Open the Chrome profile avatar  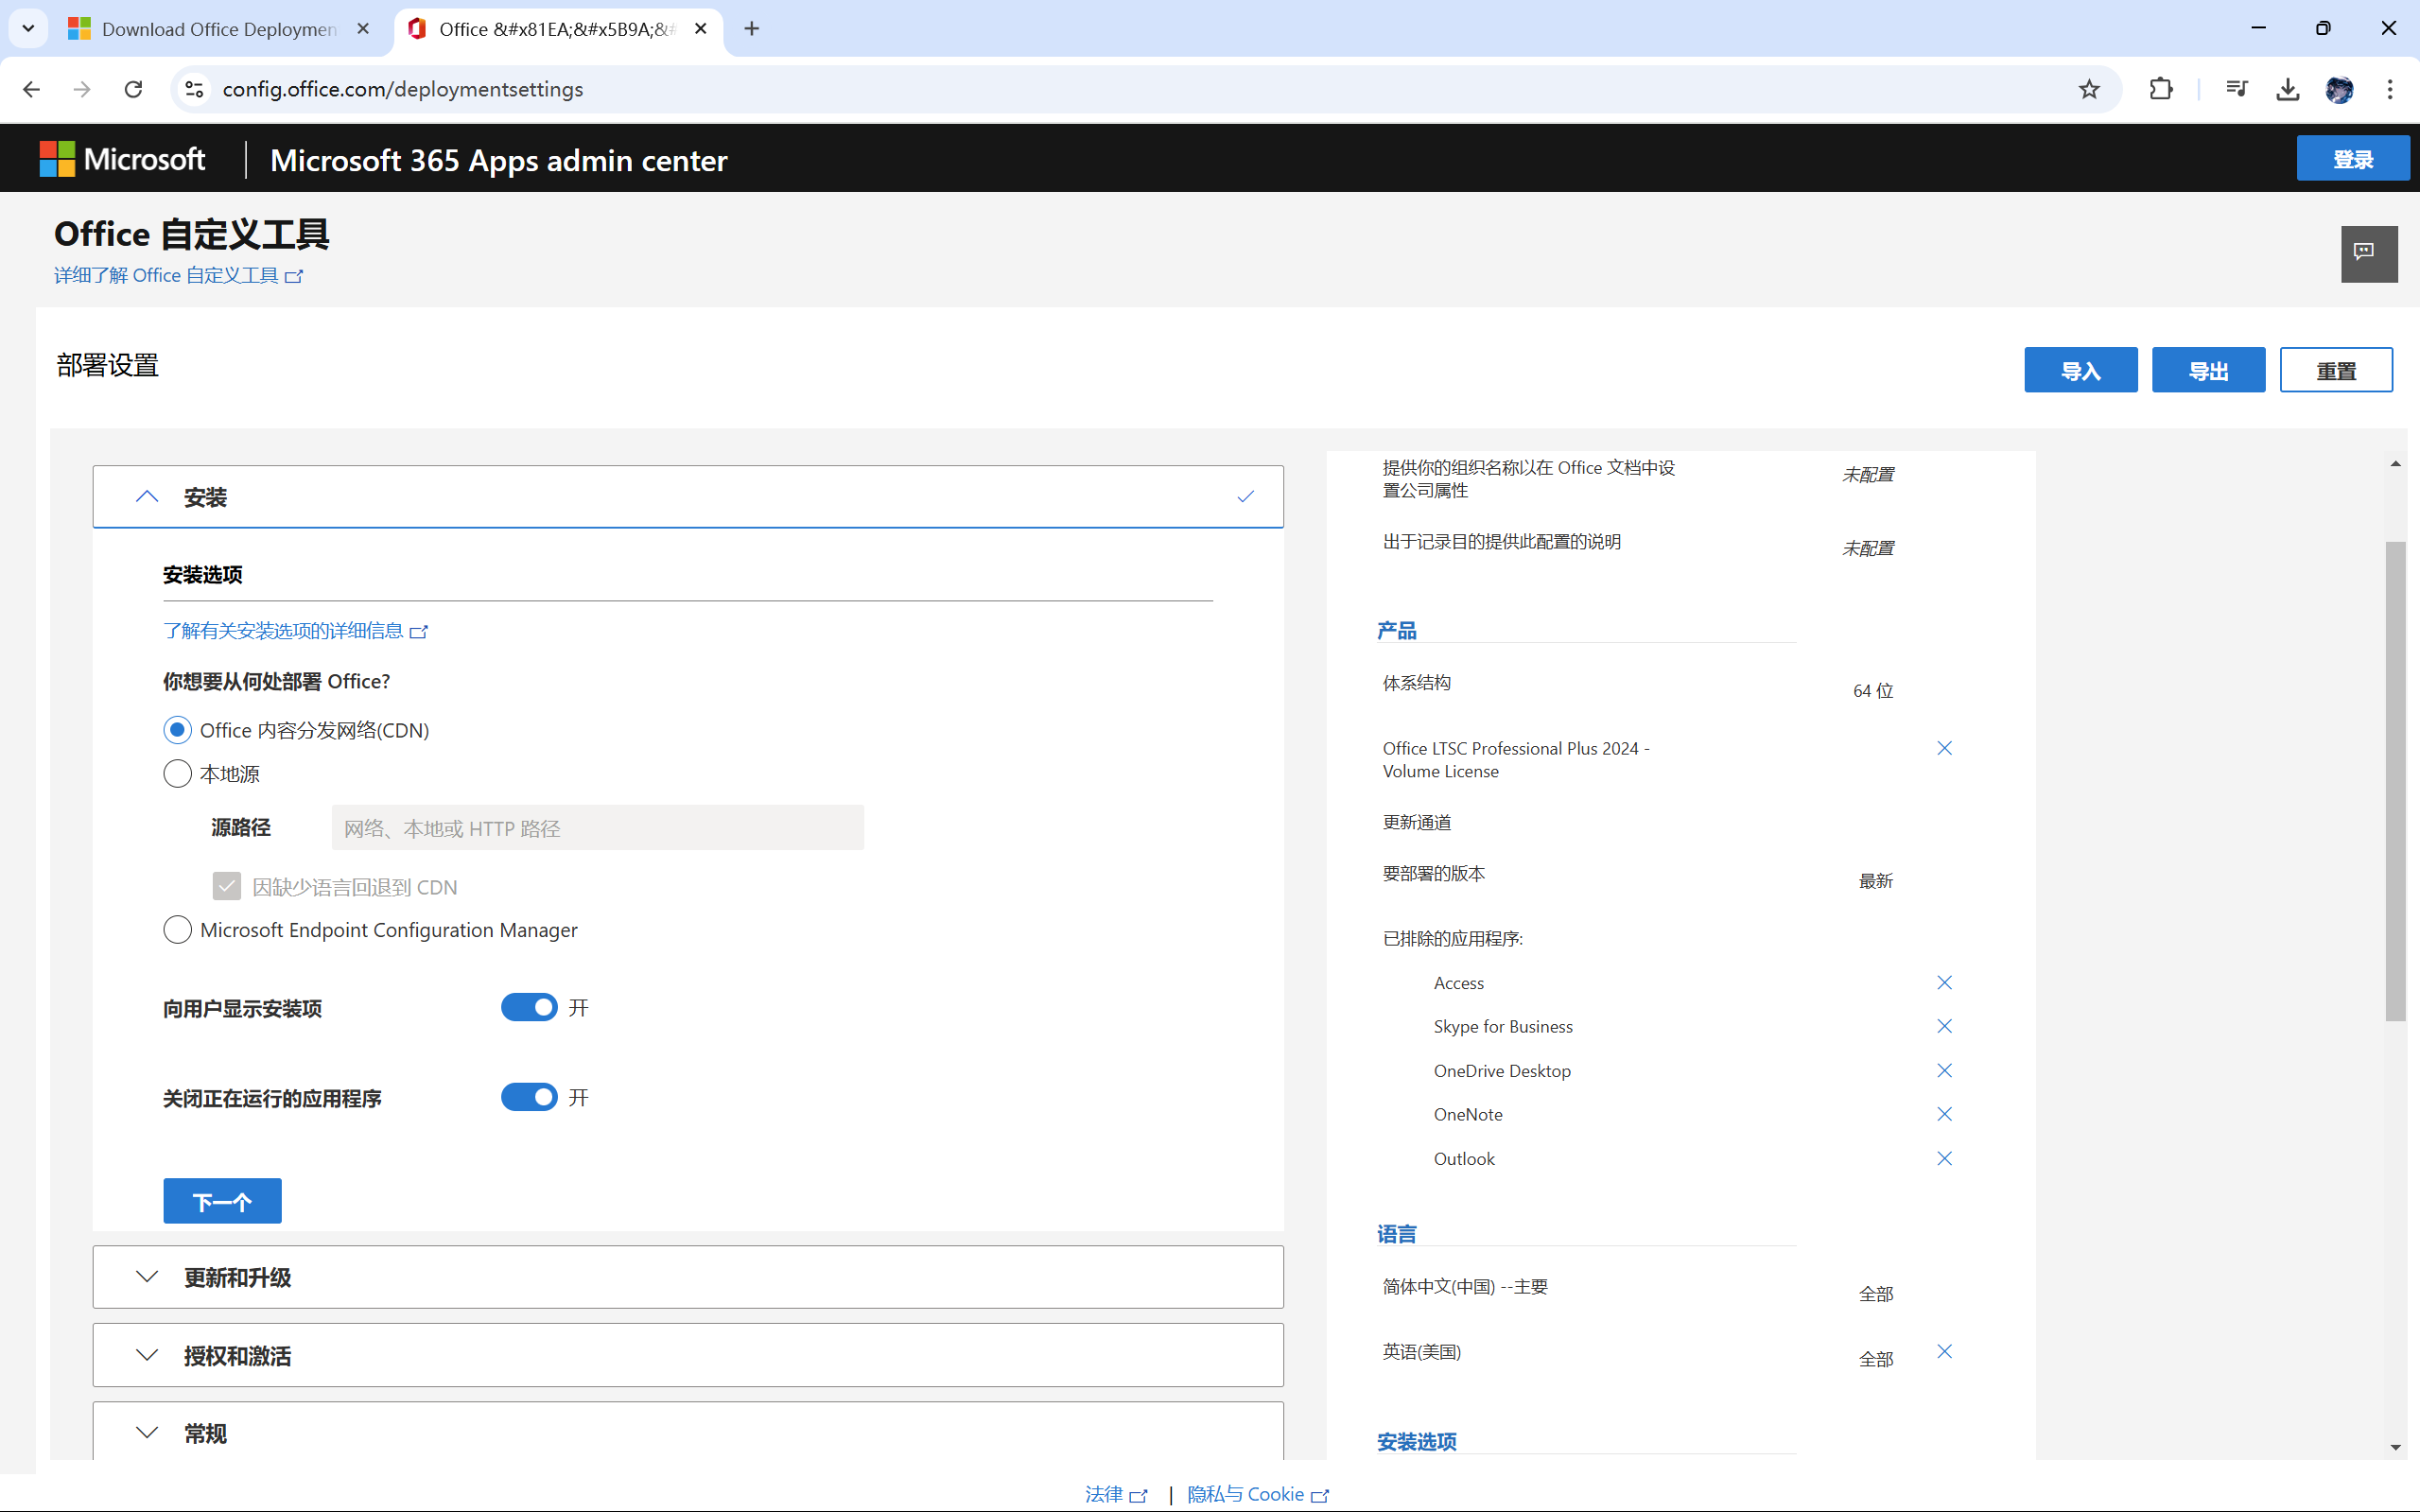click(2339, 89)
